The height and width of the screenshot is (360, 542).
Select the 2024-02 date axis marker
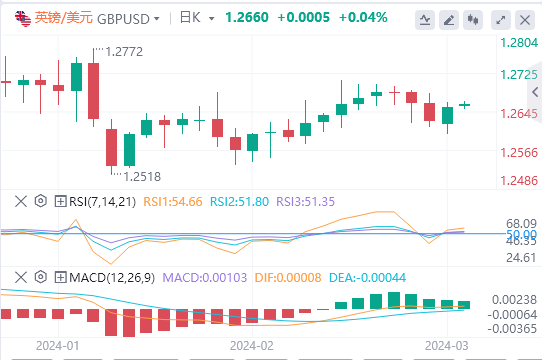pos(252,346)
